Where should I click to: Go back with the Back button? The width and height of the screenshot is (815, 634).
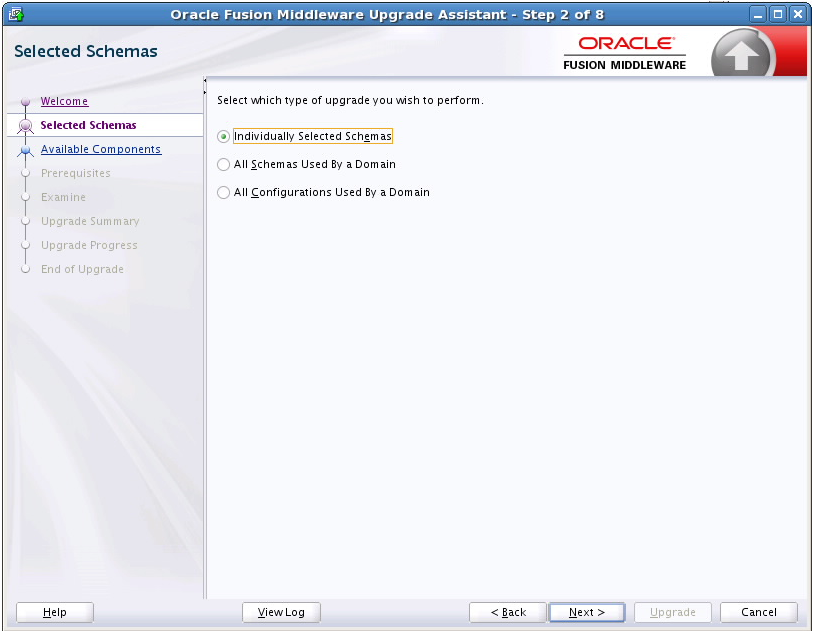(508, 612)
